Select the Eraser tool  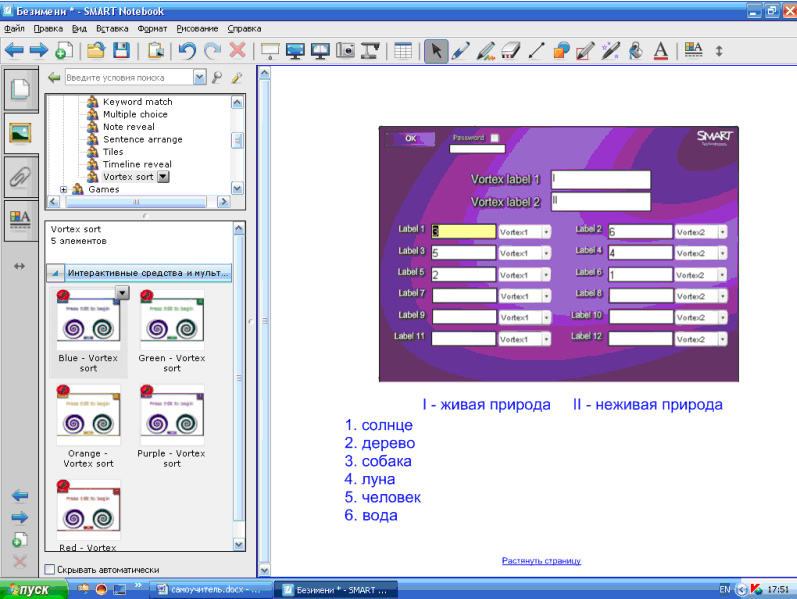tap(510, 50)
